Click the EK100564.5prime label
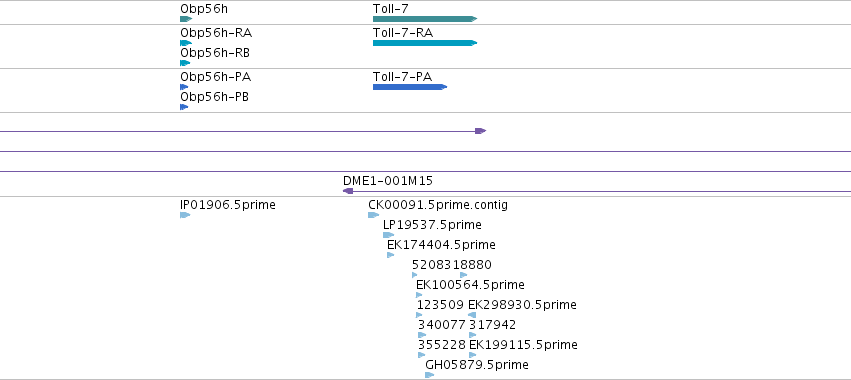The image size is (851, 380). (x=471, y=284)
